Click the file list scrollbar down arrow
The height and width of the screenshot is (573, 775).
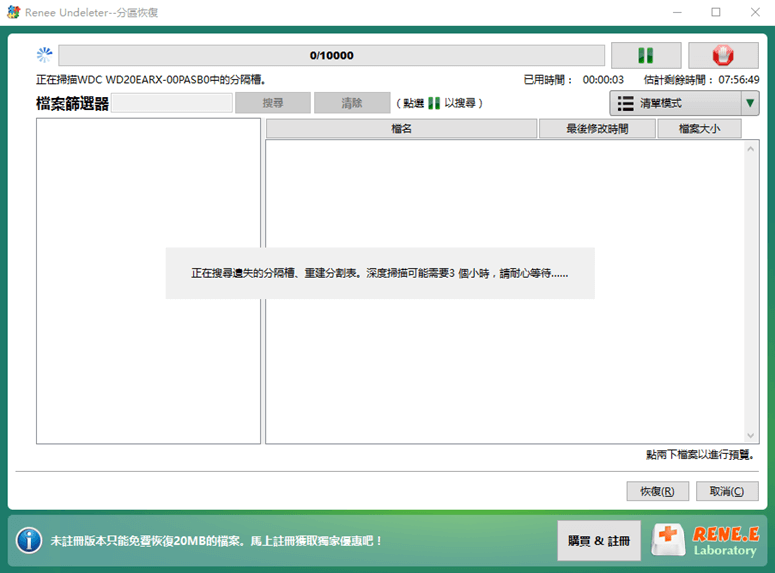[751, 436]
